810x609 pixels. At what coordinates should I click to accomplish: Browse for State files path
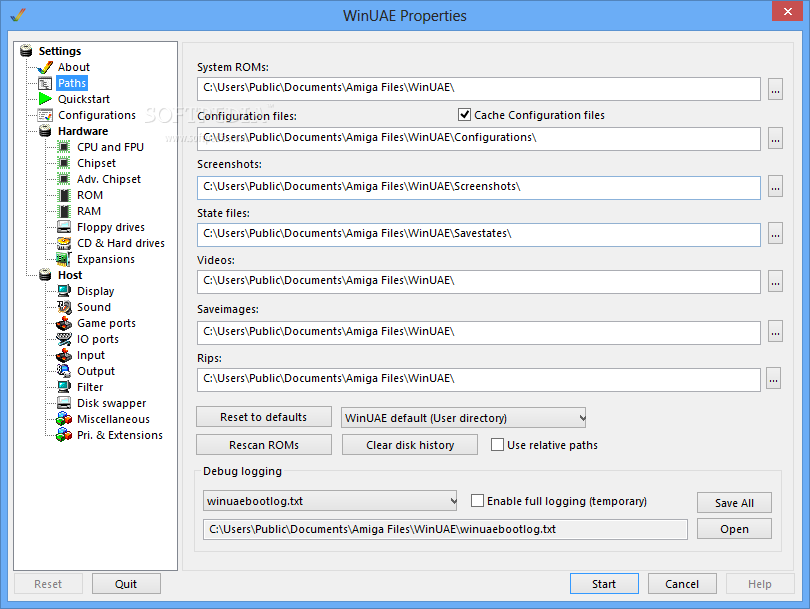click(x=775, y=233)
